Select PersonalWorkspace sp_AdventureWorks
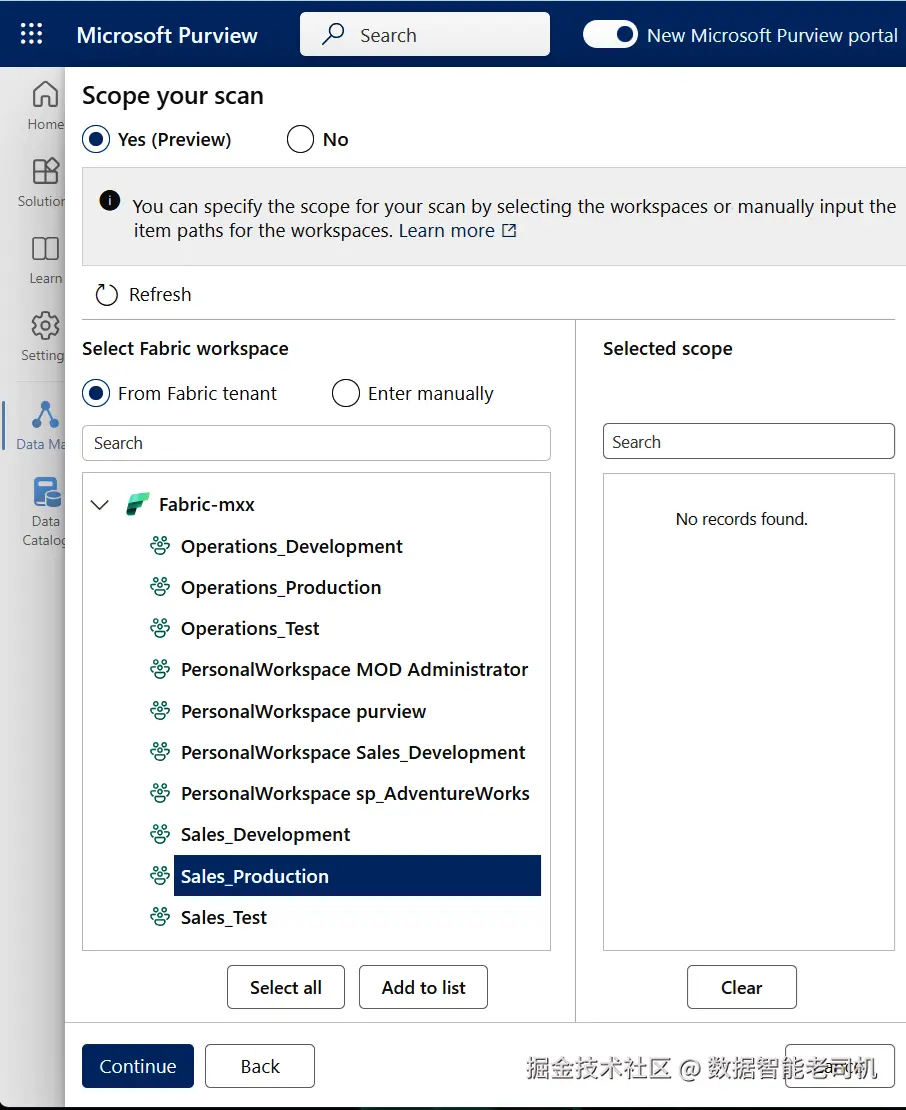This screenshot has height=1110, width=906. [355, 794]
